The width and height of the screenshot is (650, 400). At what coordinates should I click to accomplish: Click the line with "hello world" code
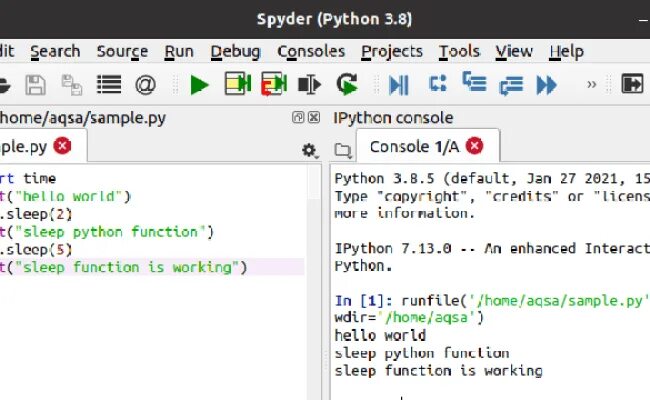click(x=65, y=196)
